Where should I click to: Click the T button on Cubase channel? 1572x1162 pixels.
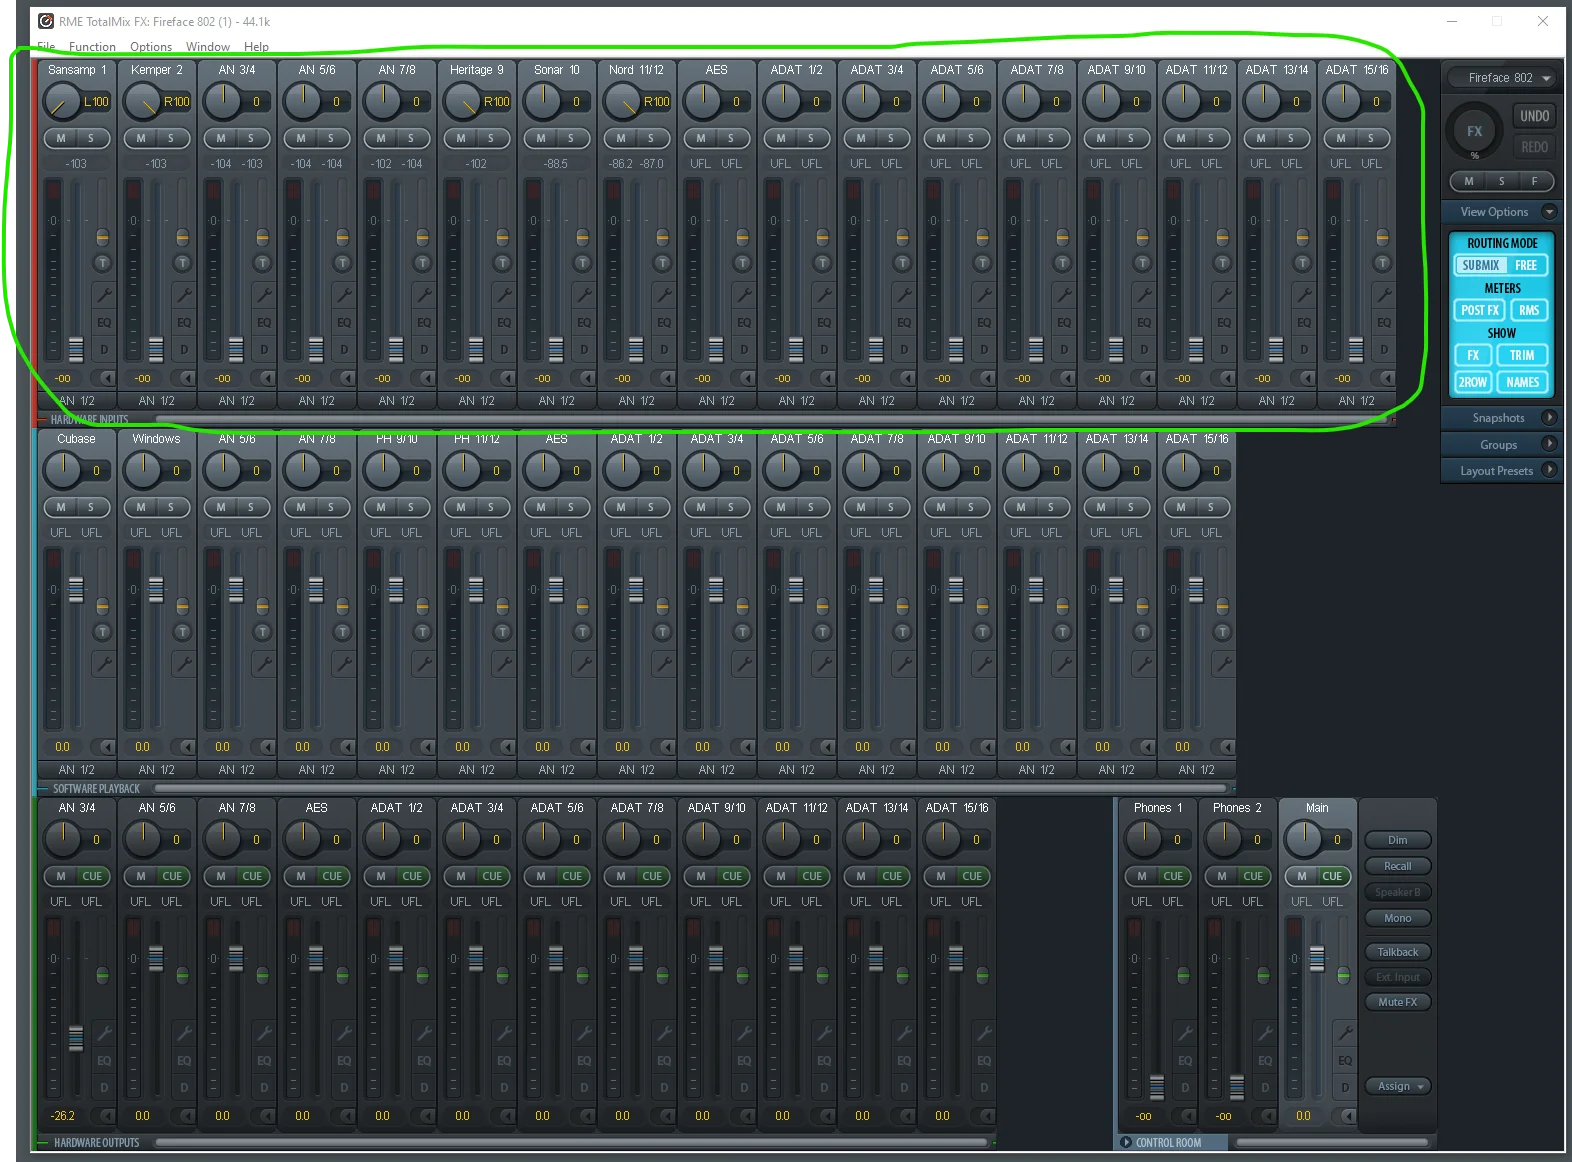tap(102, 632)
